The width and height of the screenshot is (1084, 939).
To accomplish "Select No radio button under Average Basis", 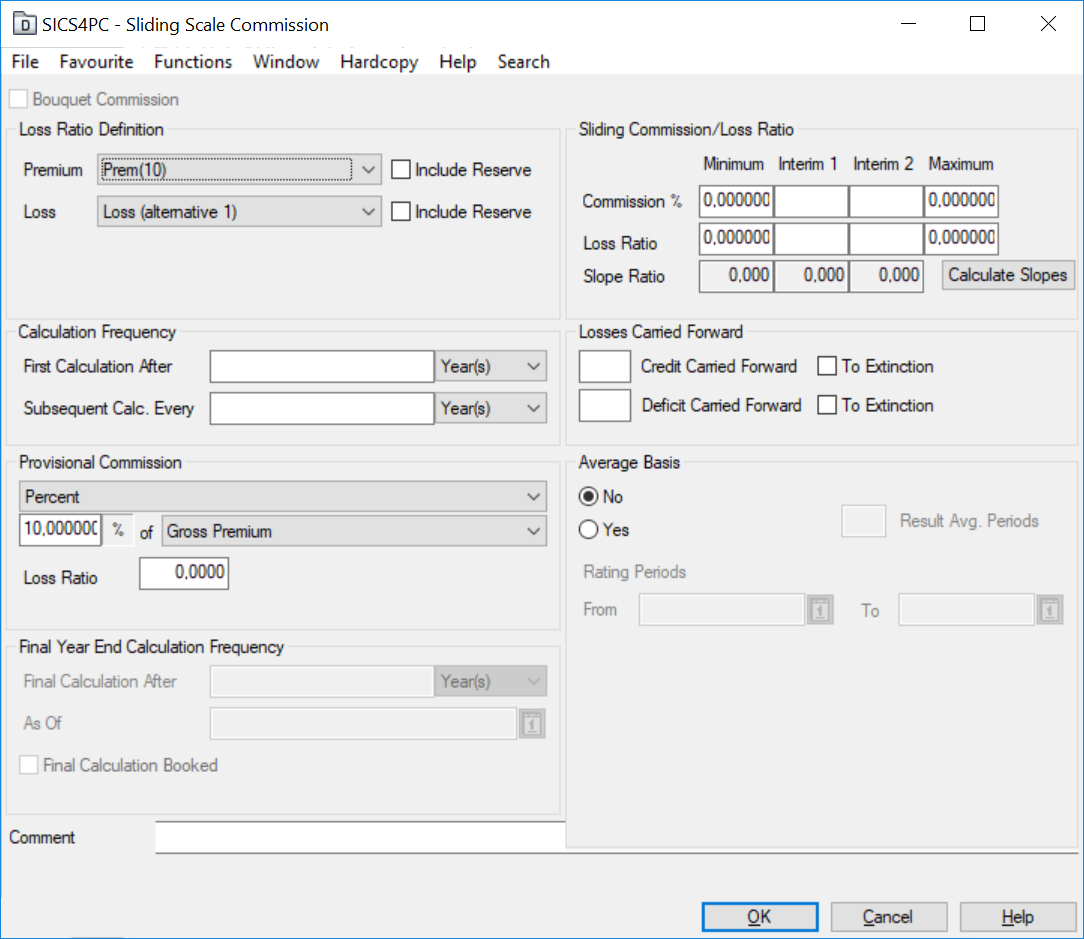I will point(589,497).
